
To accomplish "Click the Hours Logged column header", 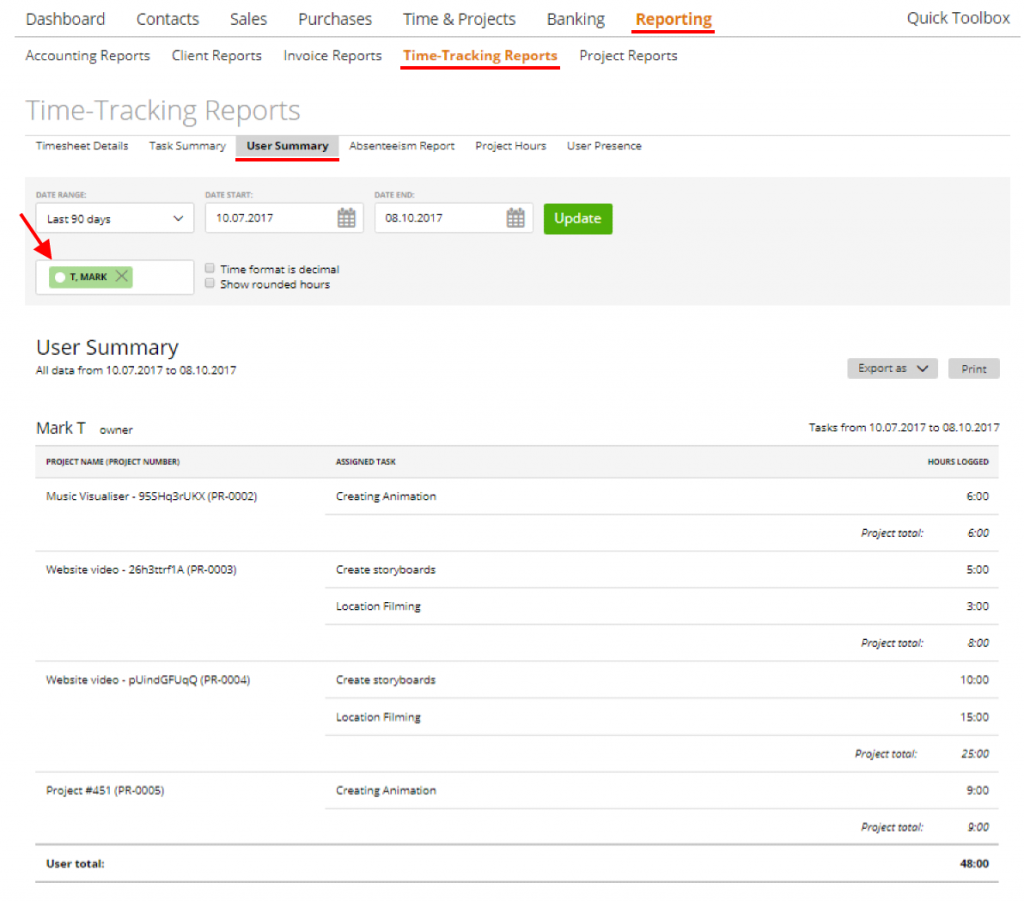I will point(957,462).
